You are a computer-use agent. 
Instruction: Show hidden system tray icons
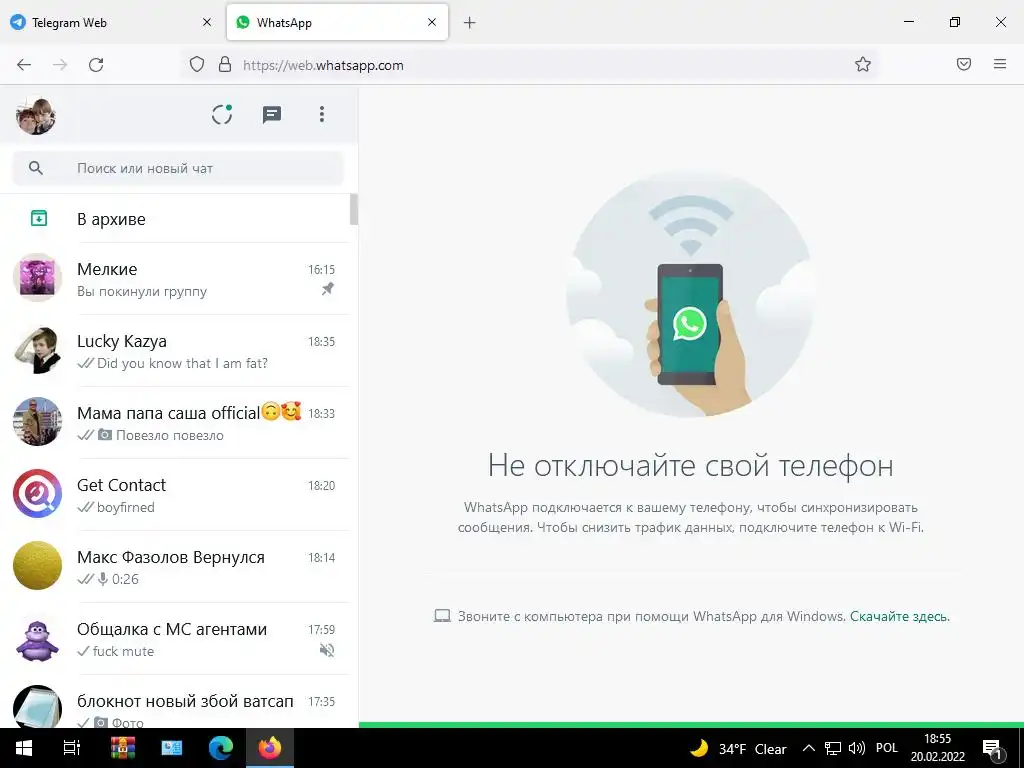pyautogui.click(x=808, y=748)
